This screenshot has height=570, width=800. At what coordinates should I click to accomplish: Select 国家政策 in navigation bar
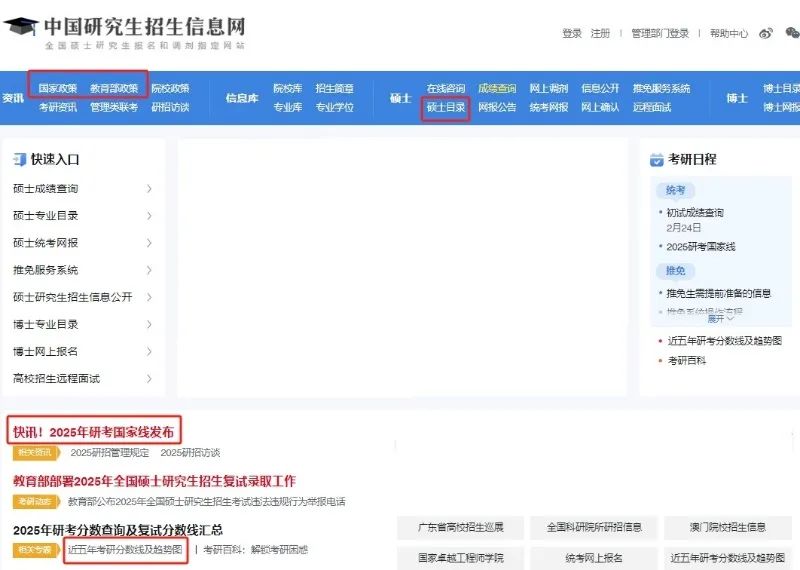pyautogui.click(x=57, y=88)
